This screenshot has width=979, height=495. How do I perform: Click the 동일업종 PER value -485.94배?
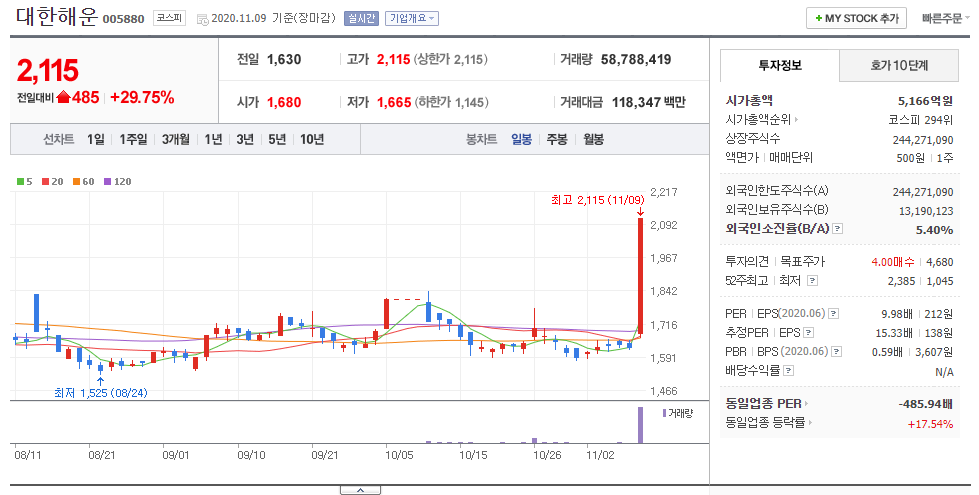(x=926, y=404)
